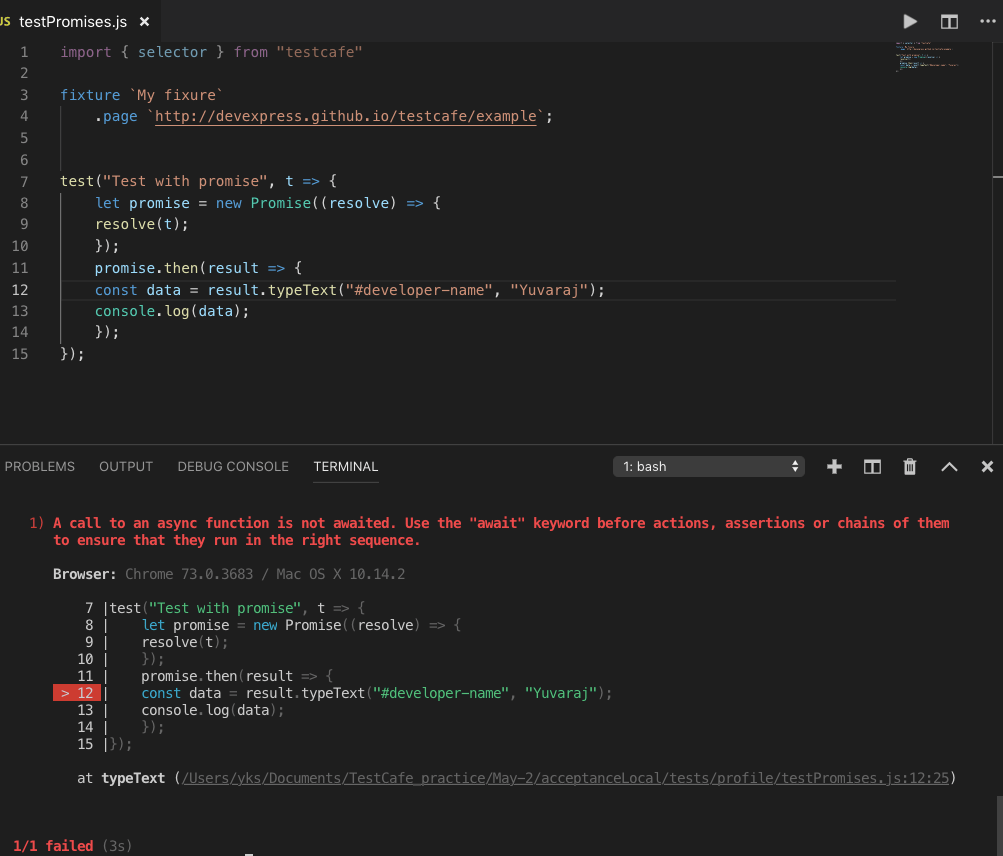Screen dimensions: 1003x856
Task: Click the editor minimap preview
Action: click(928, 56)
